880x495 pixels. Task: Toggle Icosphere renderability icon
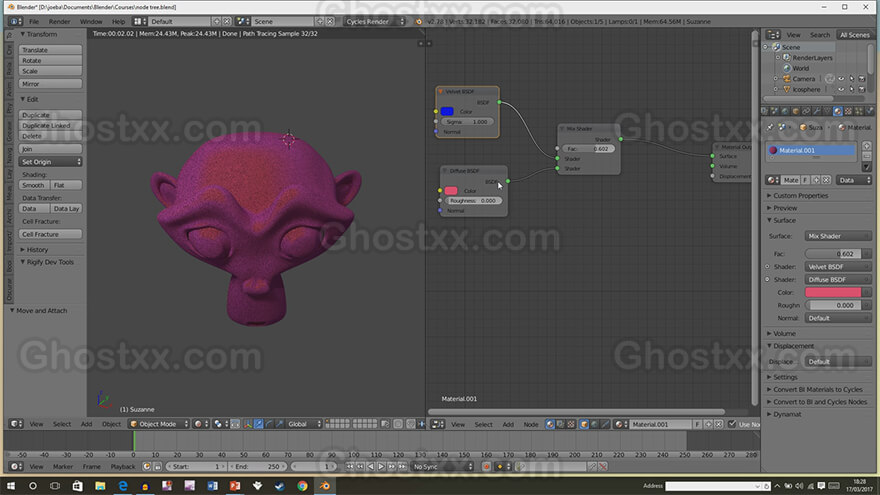coord(862,89)
